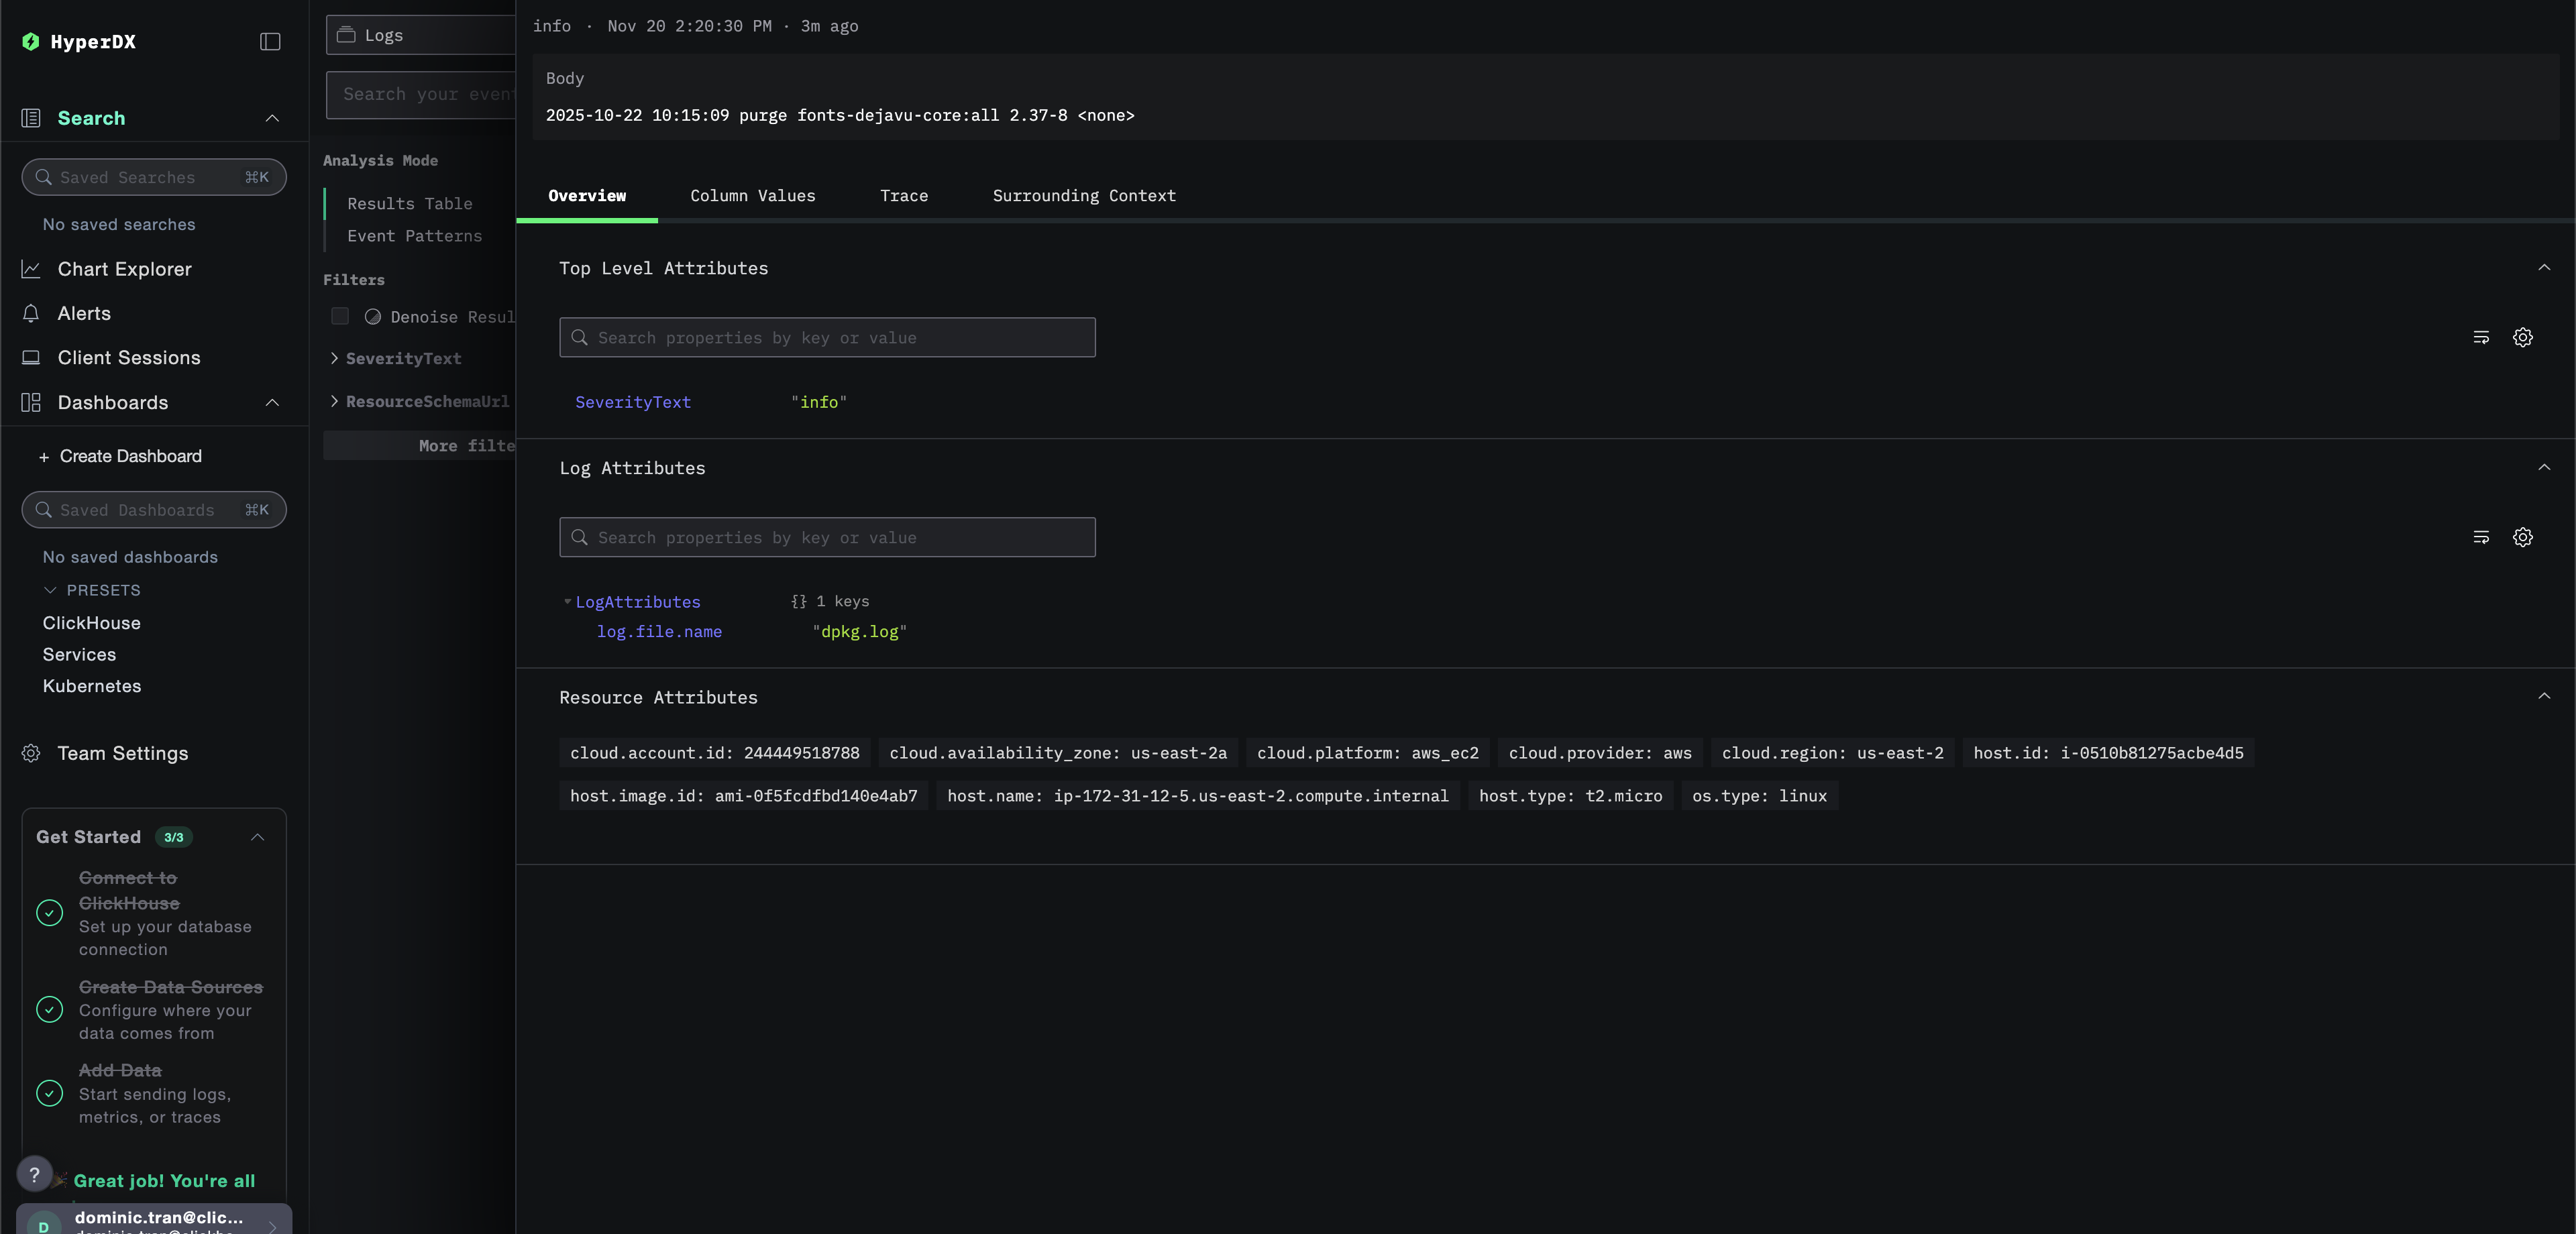
Task: Expand the SeverityText filter
Action: pyautogui.click(x=334, y=358)
